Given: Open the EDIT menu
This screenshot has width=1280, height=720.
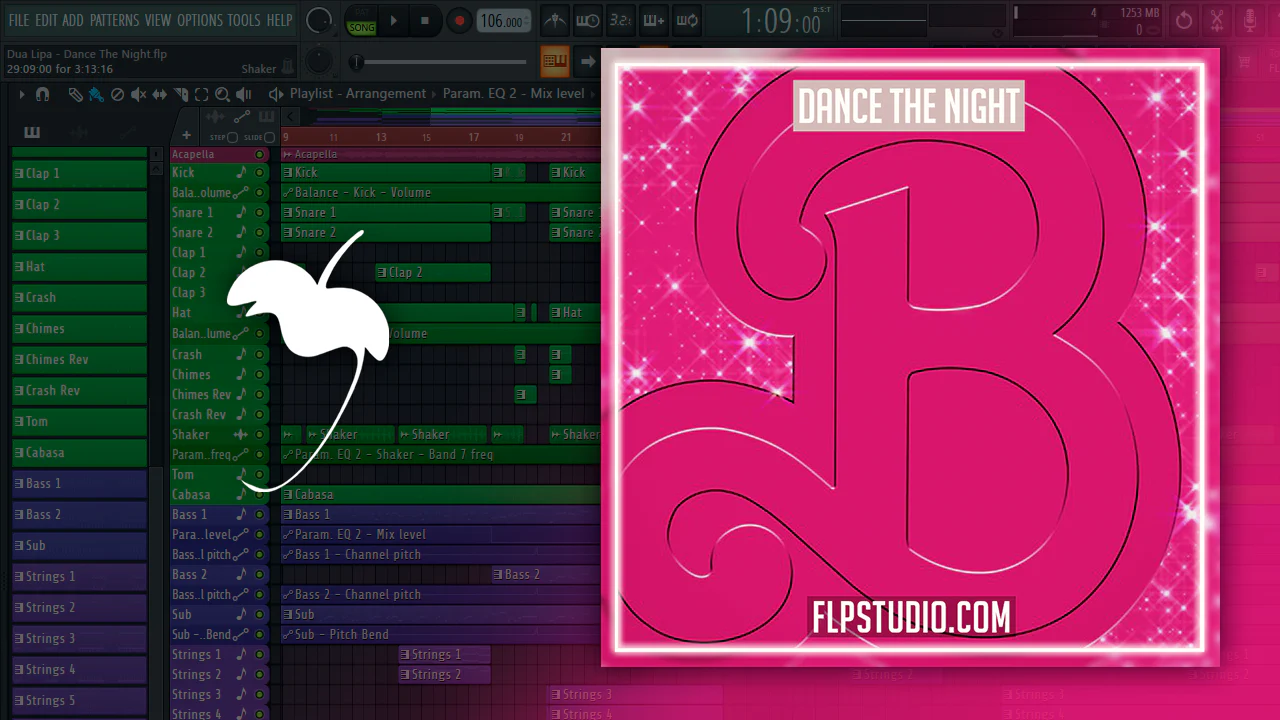Looking at the screenshot, I should 46,20.
